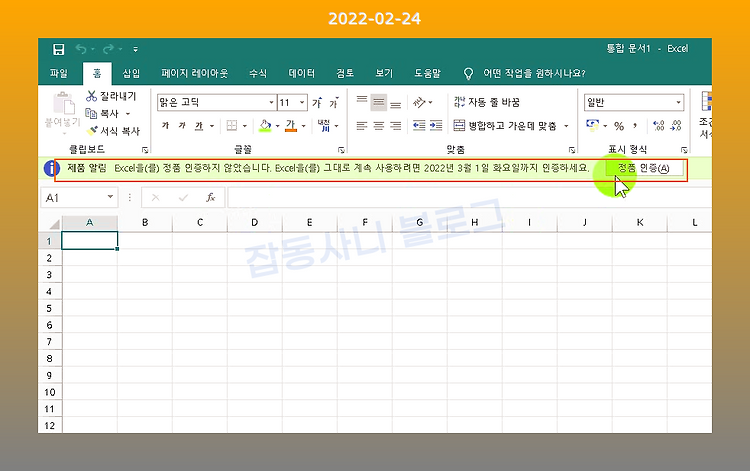Click the select all corner triangle
Viewport: 750px width, 471px height.
(54, 223)
